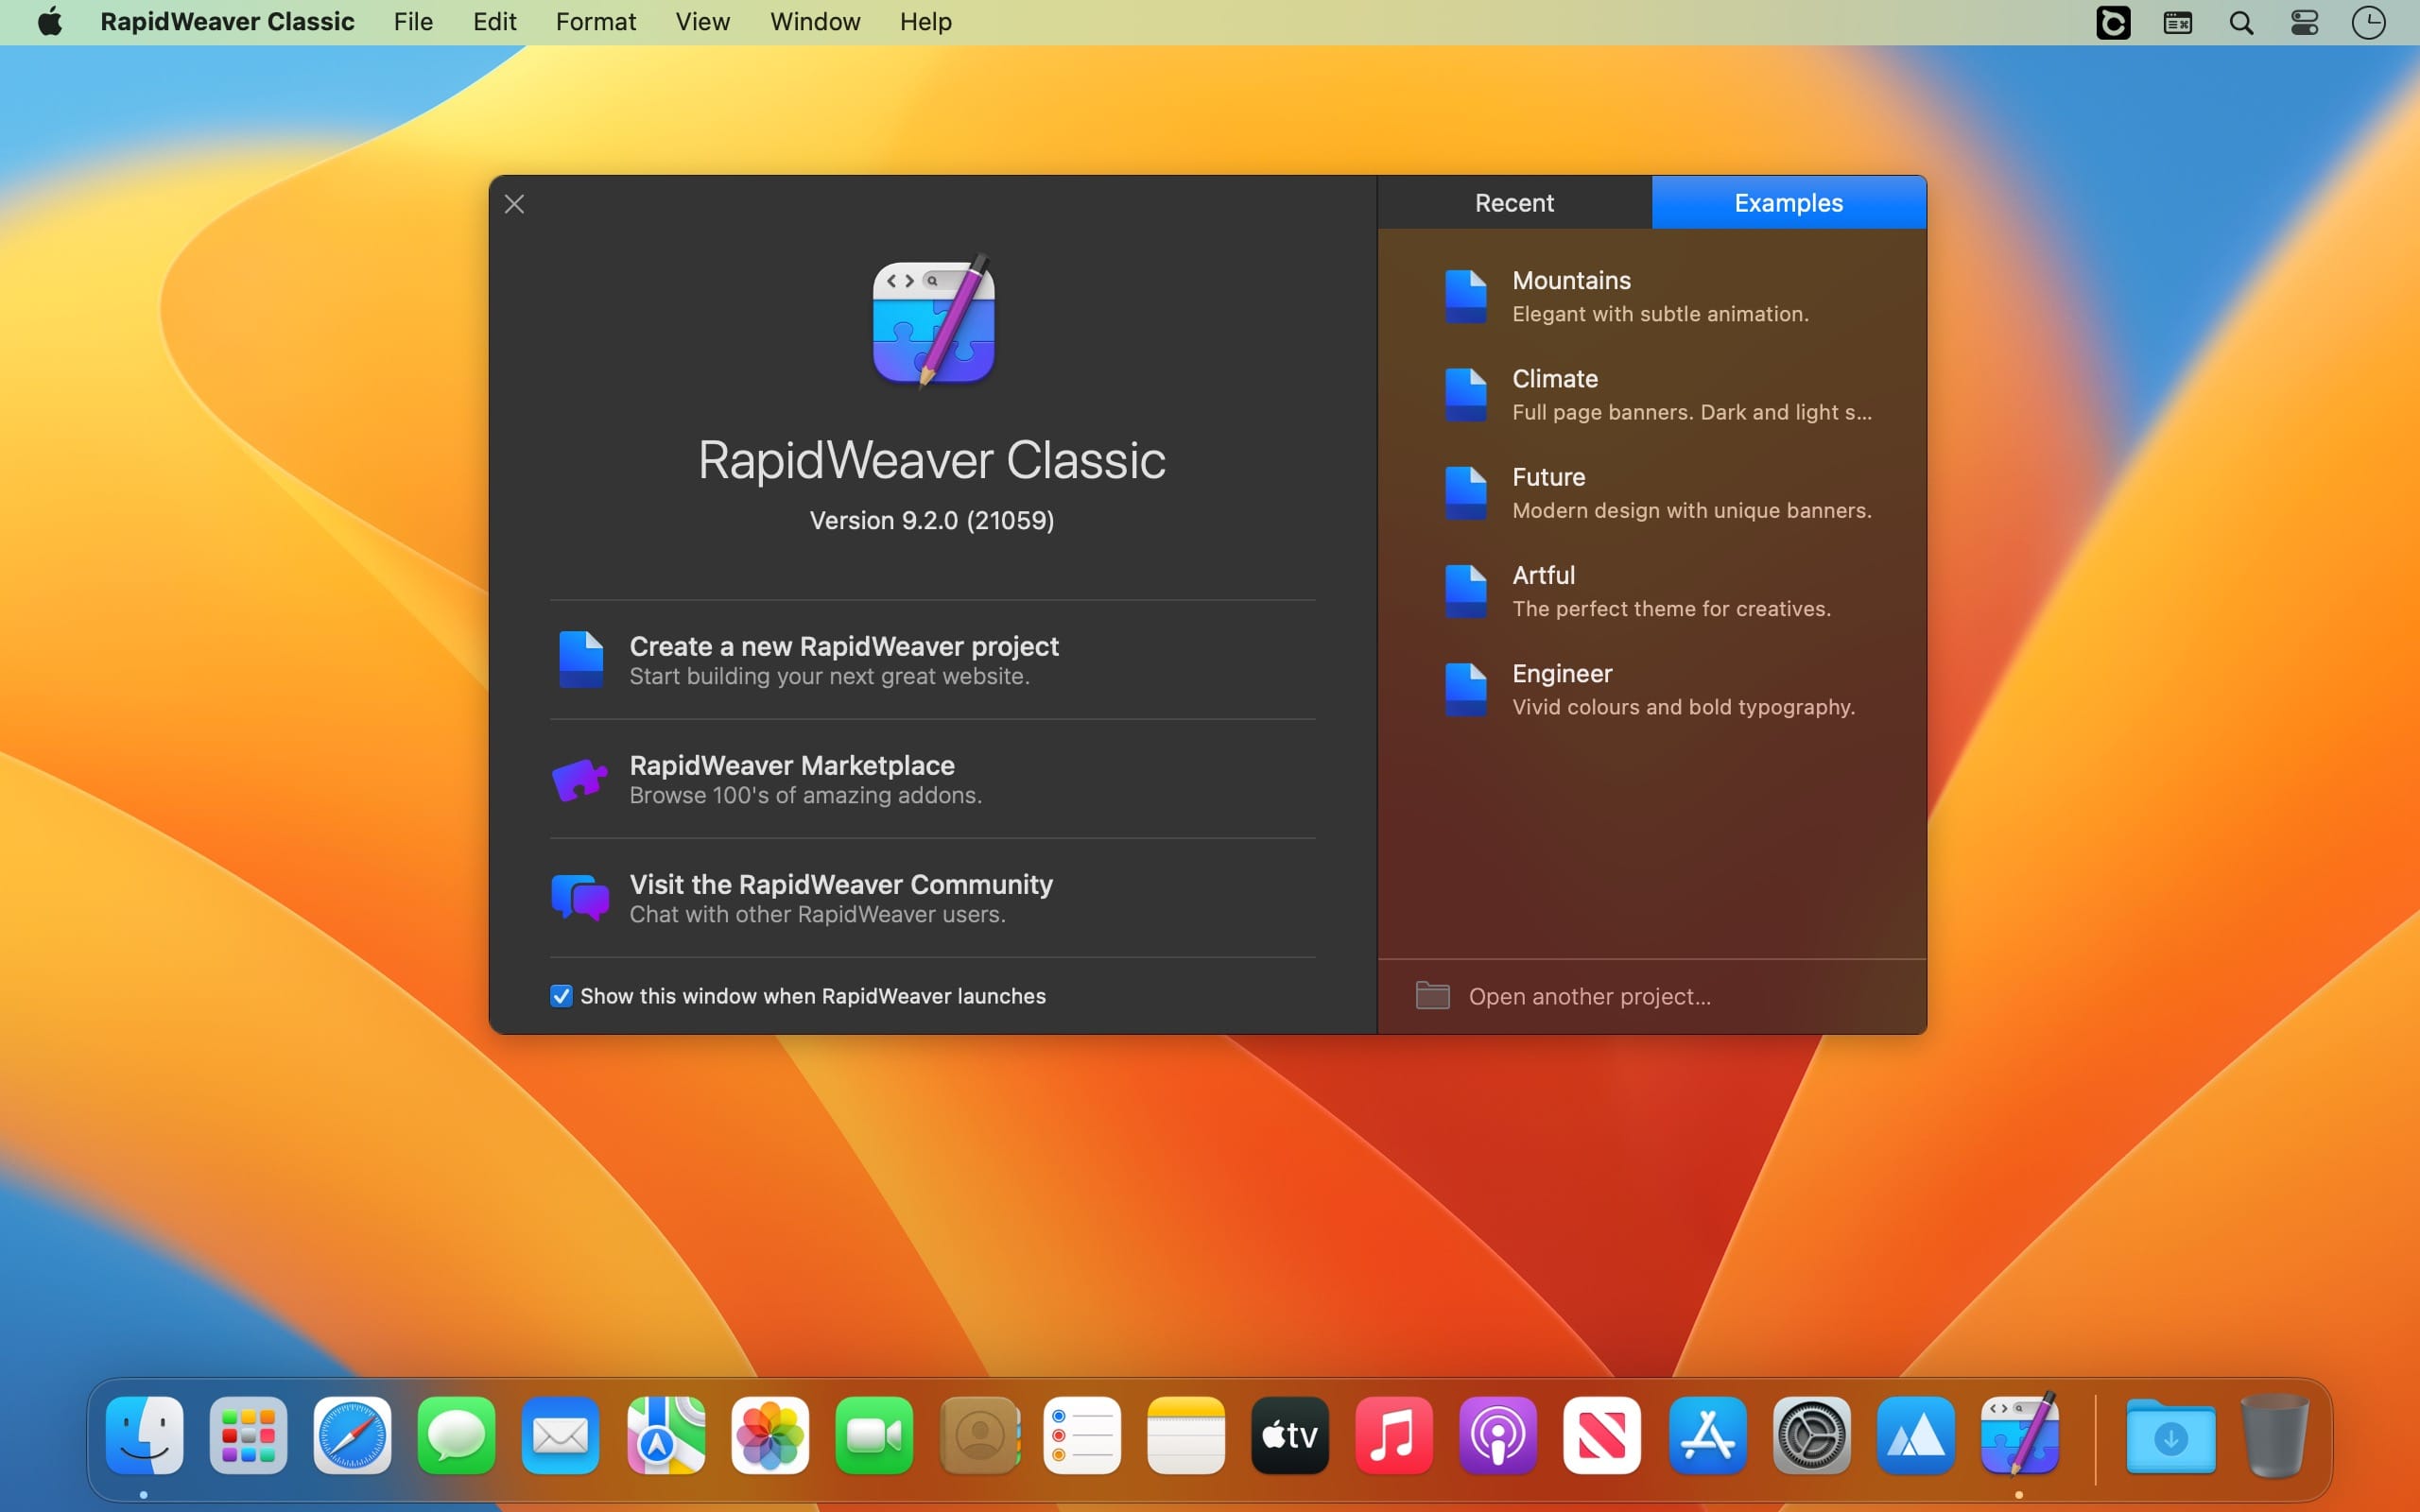Image resolution: width=2420 pixels, height=1512 pixels.
Task: Open the File menu
Action: (x=413, y=22)
